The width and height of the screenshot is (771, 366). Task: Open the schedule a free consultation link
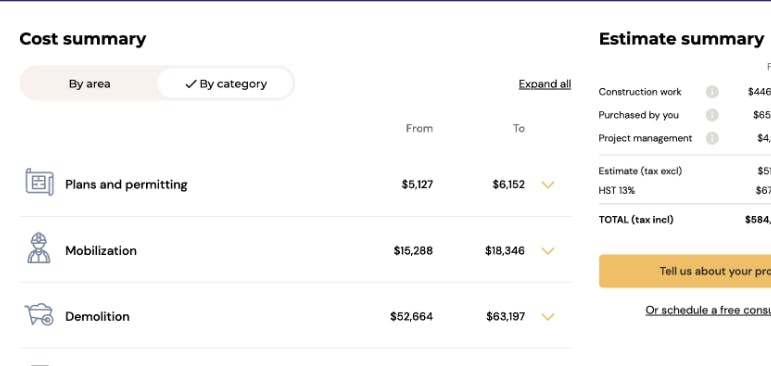(x=708, y=310)
